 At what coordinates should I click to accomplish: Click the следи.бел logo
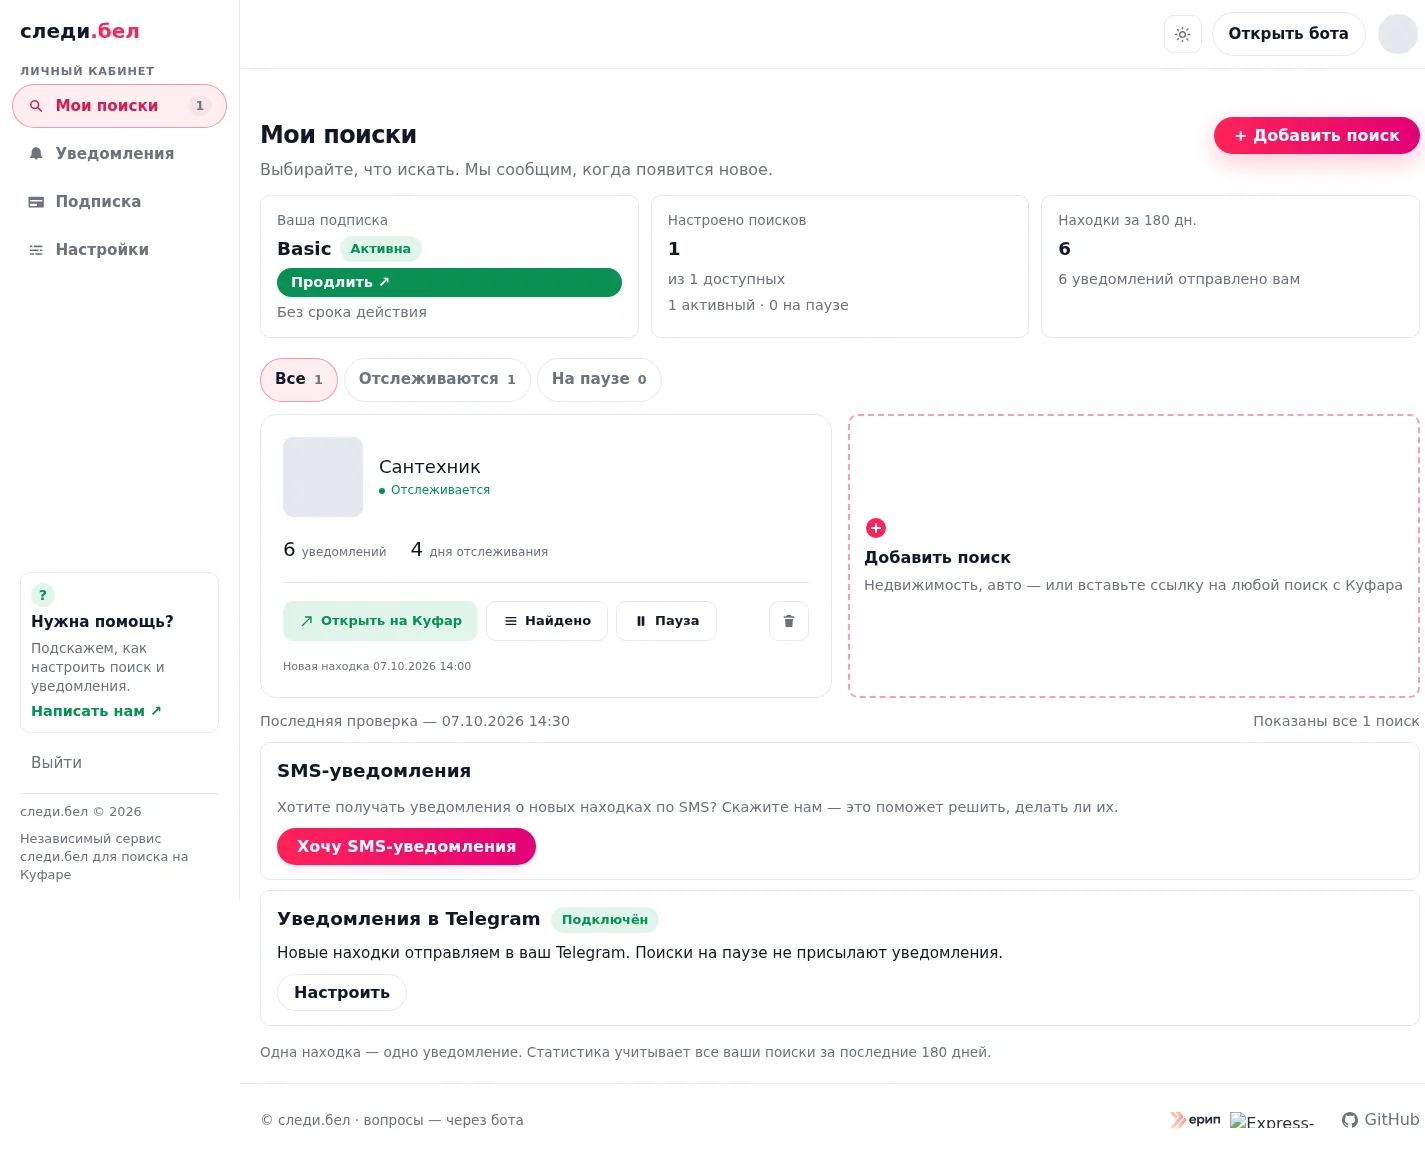pyautogui.click(x=80, y=31)
